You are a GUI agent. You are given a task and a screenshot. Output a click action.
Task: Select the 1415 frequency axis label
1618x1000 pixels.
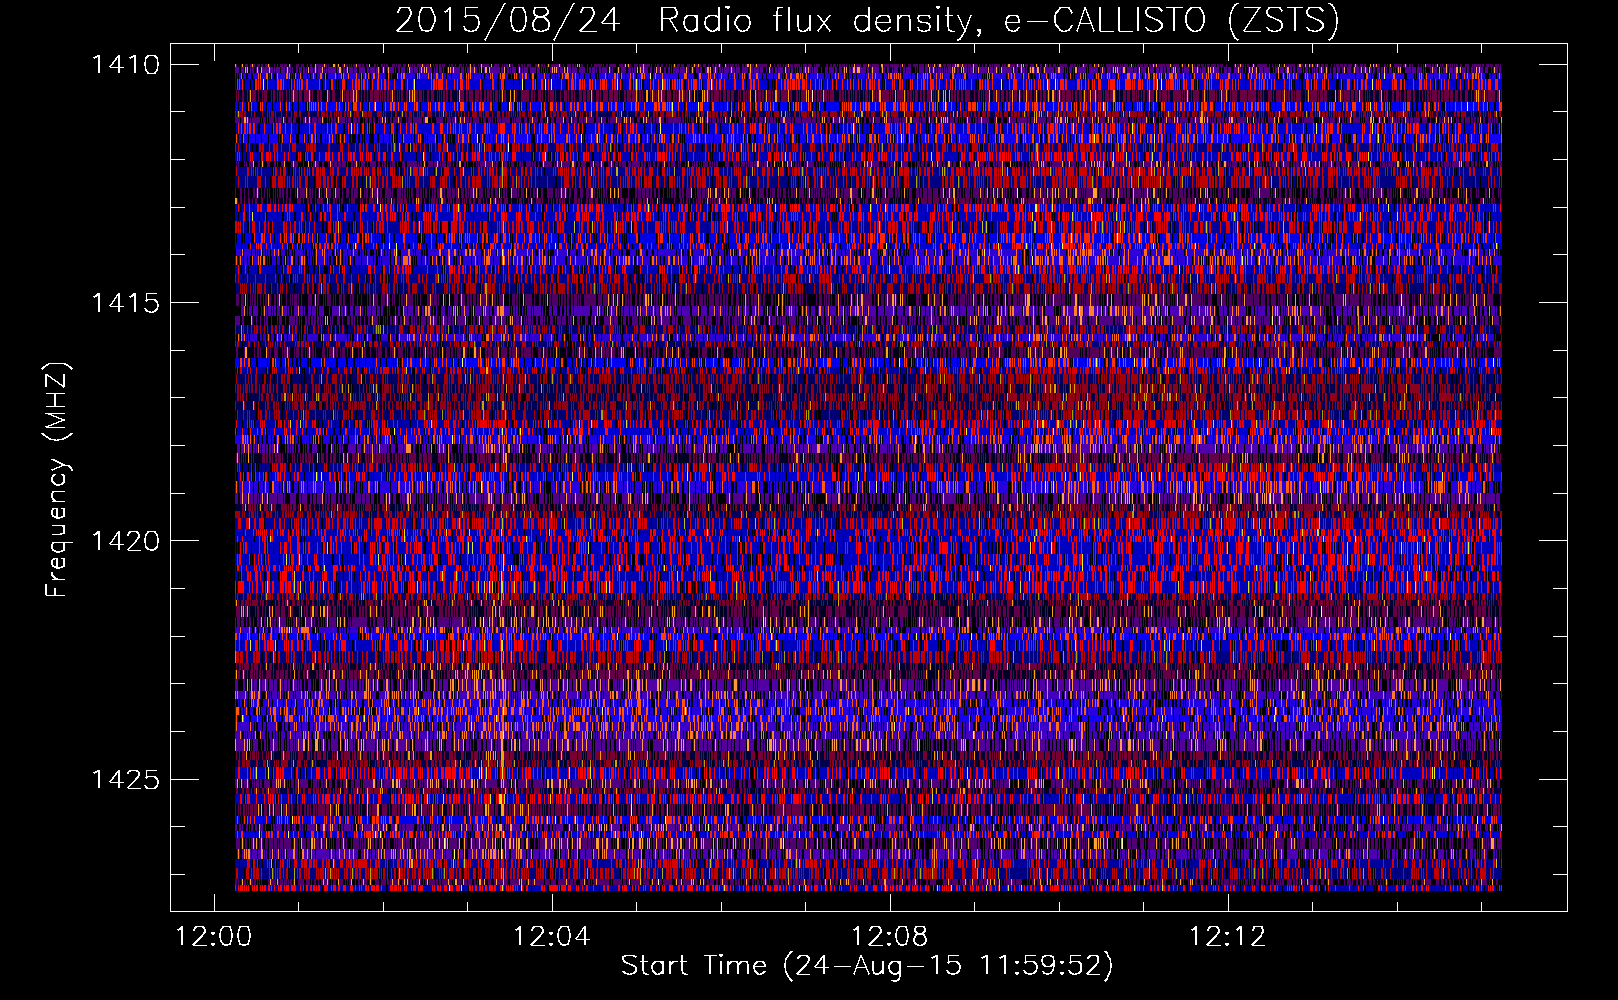point(125,303)
